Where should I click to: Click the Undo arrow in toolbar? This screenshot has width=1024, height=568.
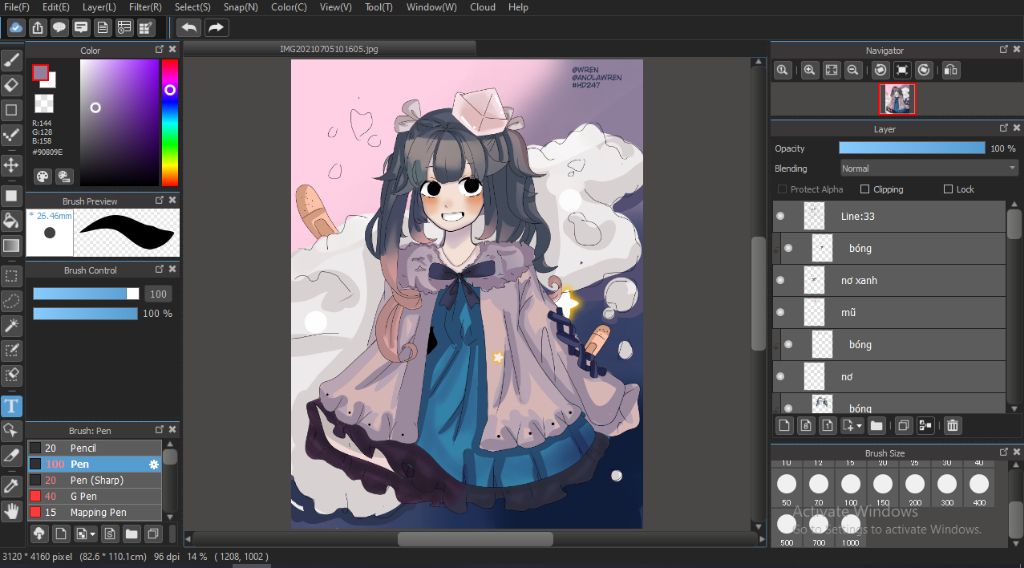click(189, 28)
